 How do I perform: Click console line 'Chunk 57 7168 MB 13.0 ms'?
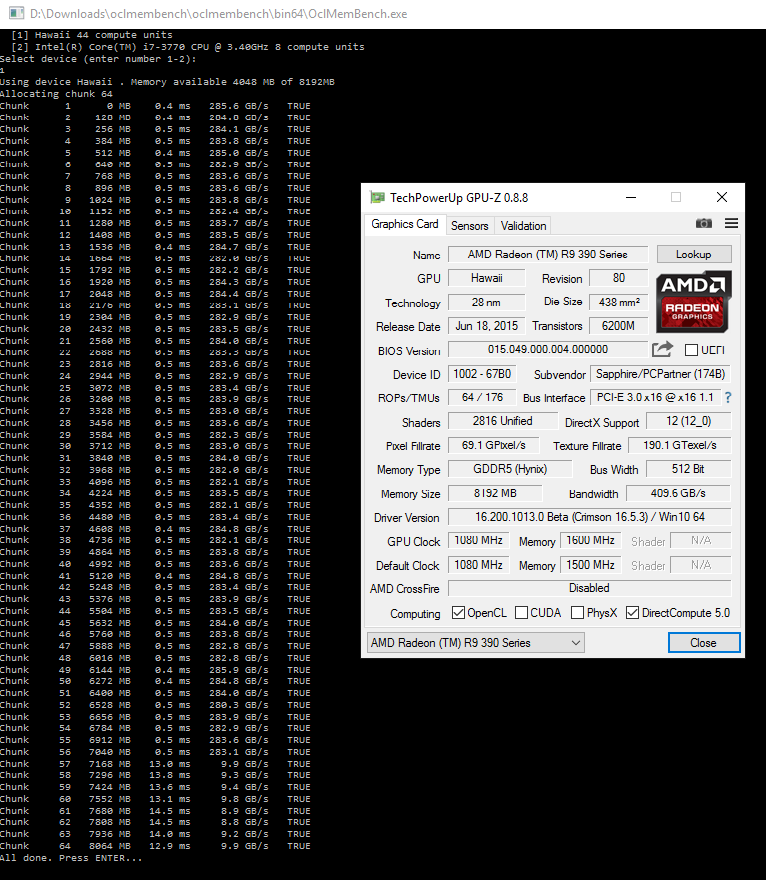(x=155, y=764)
